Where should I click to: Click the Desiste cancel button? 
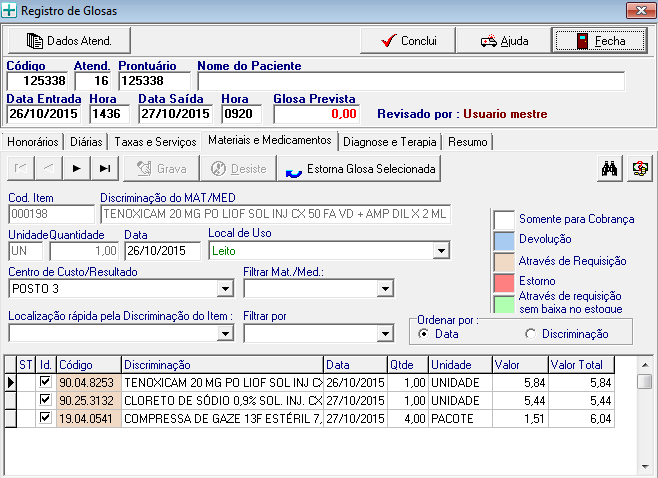click(x=238, y=168)
